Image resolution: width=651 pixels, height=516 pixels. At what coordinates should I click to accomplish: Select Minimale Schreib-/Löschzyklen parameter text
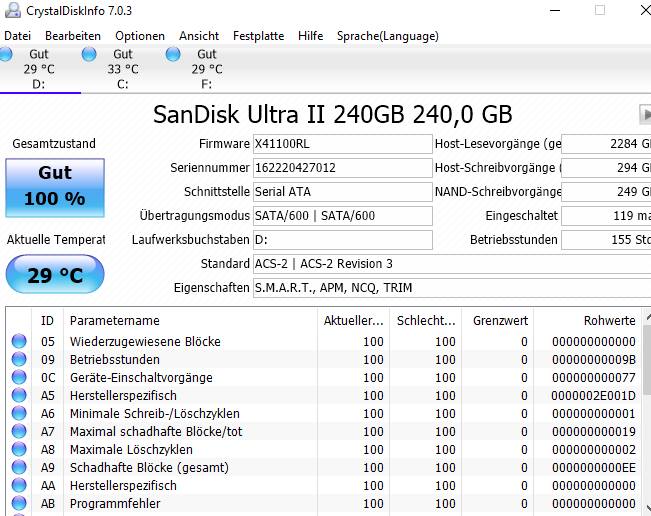(x=154, y=414)
